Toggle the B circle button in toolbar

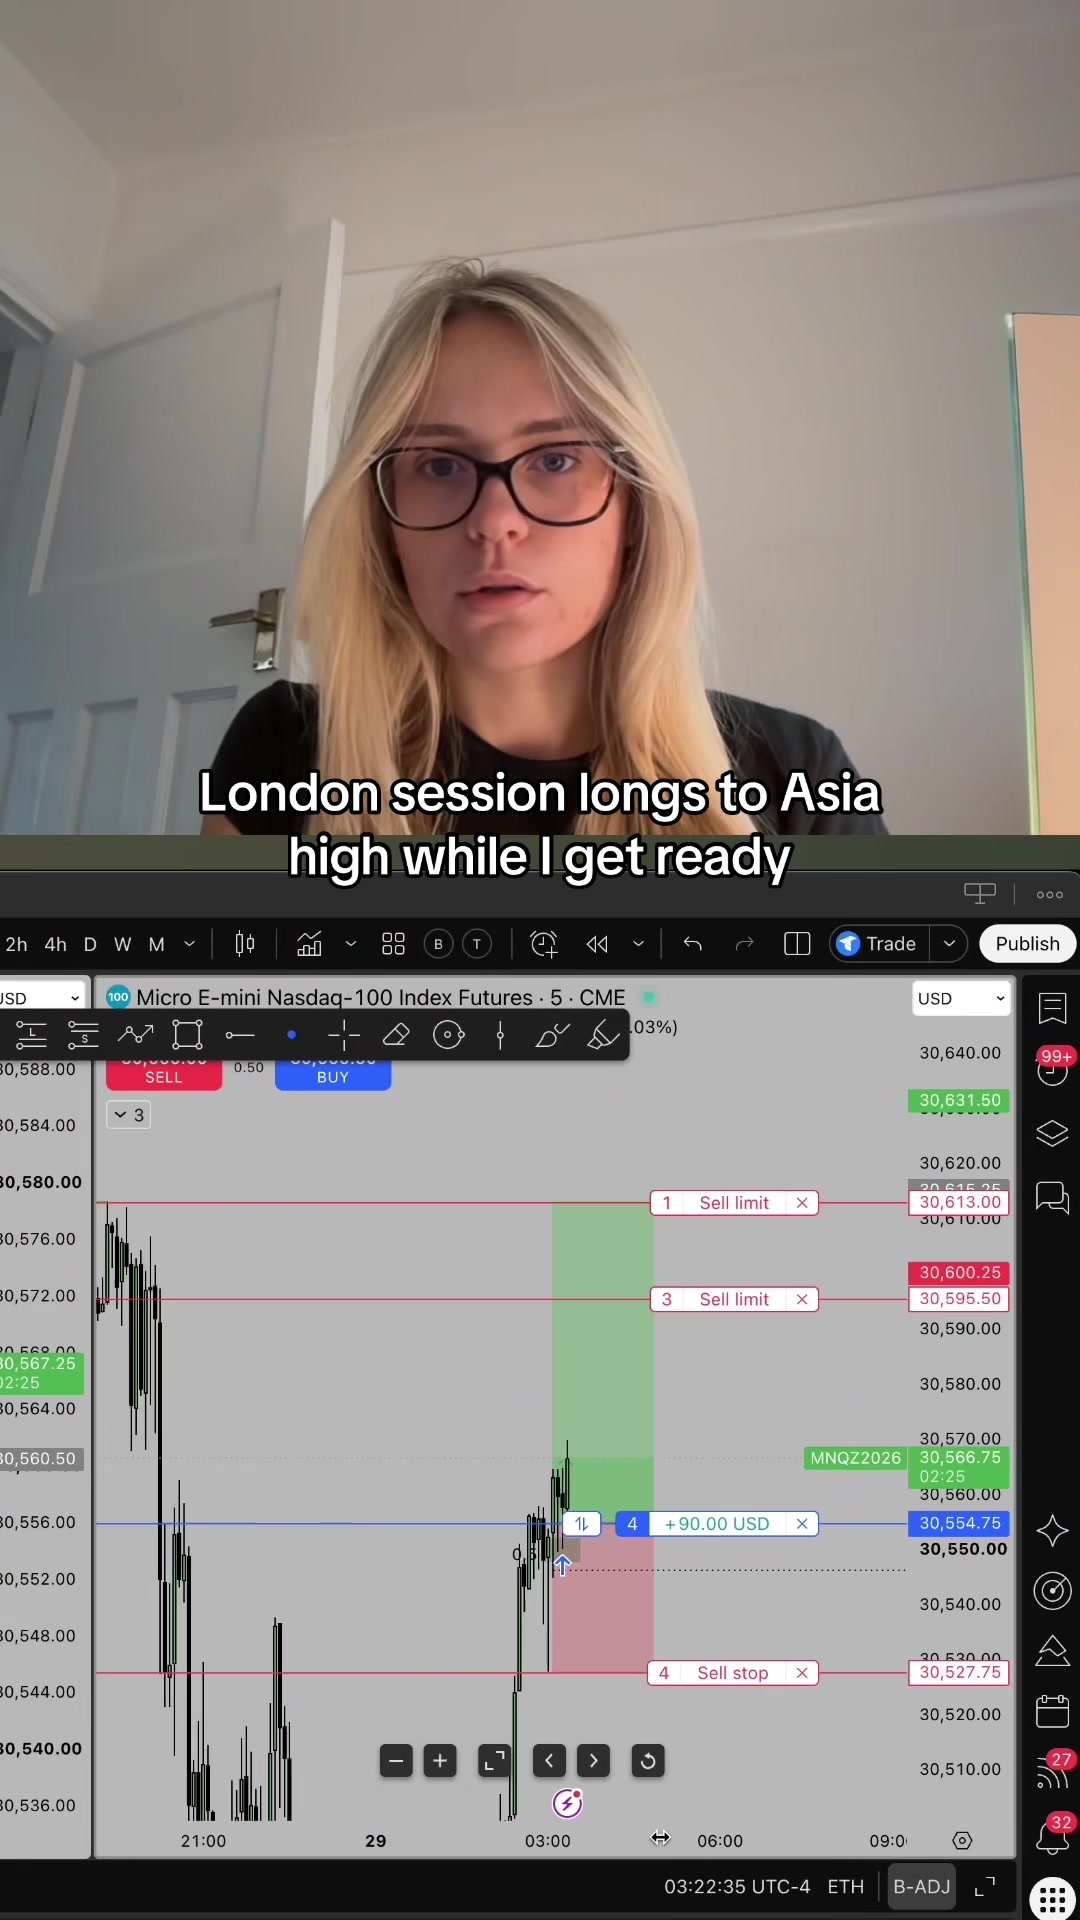pos(438,944)
